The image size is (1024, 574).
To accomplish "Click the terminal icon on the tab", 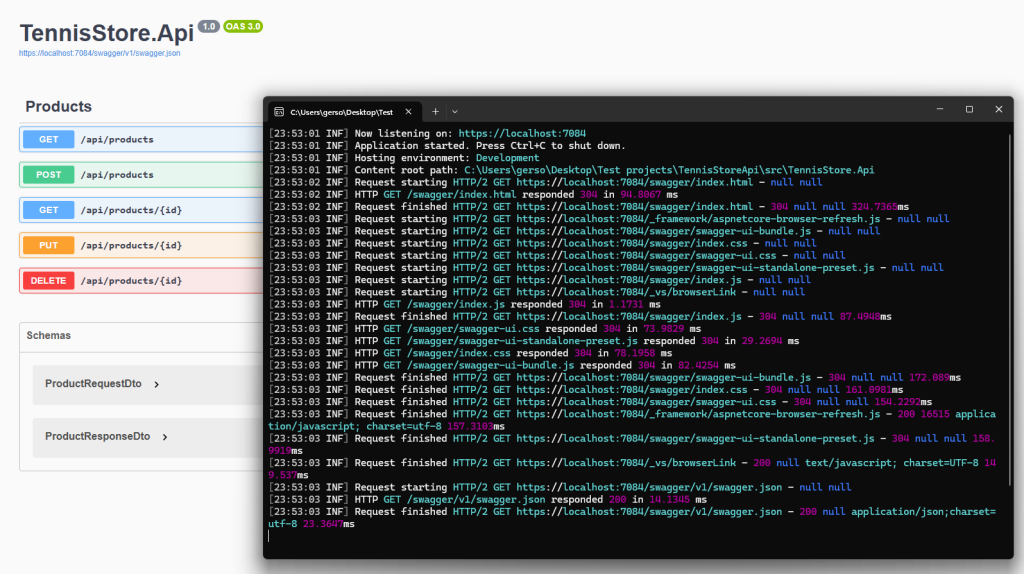I will pos(279,112).
